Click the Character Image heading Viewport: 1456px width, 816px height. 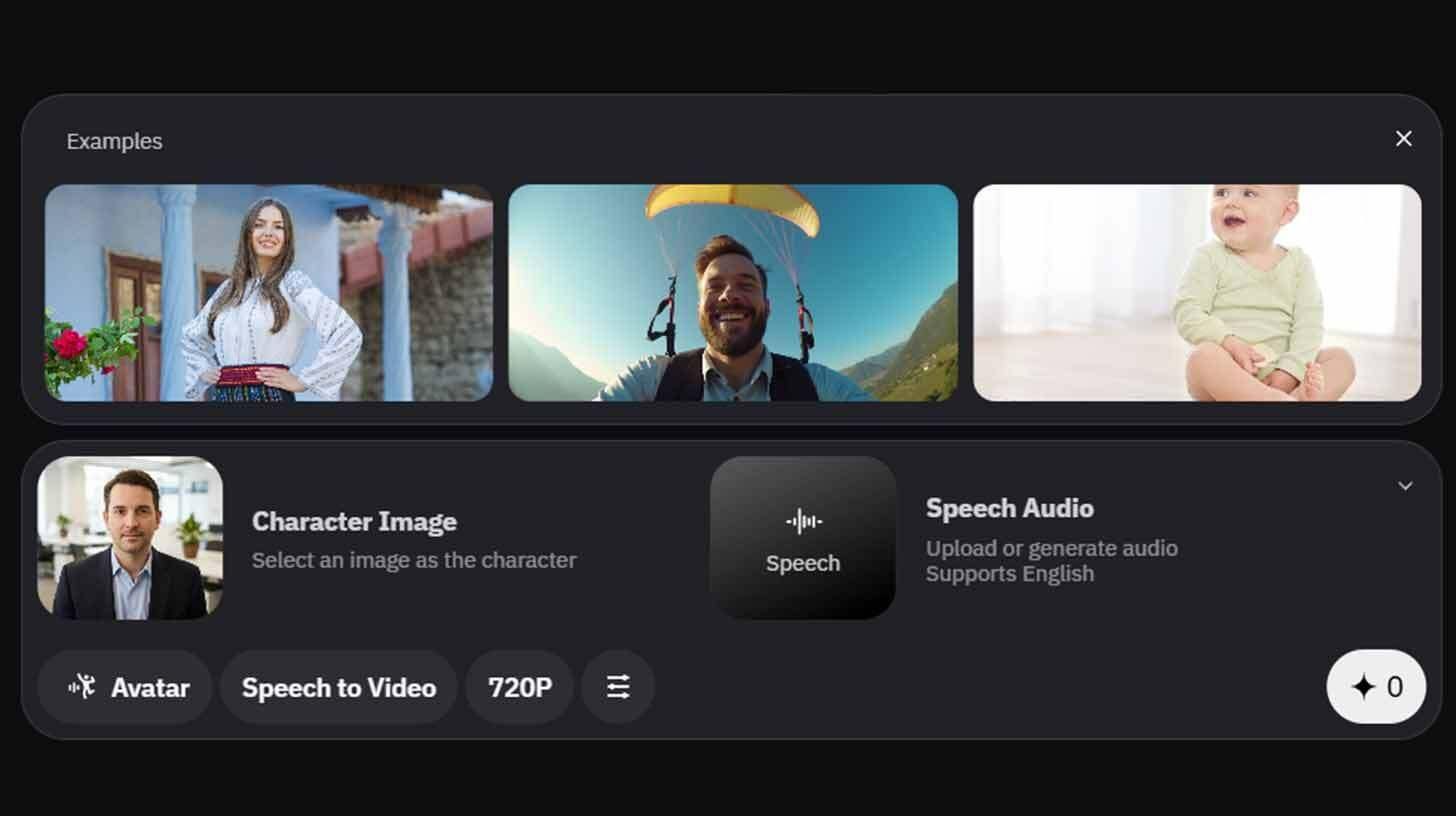pos(355,521)
